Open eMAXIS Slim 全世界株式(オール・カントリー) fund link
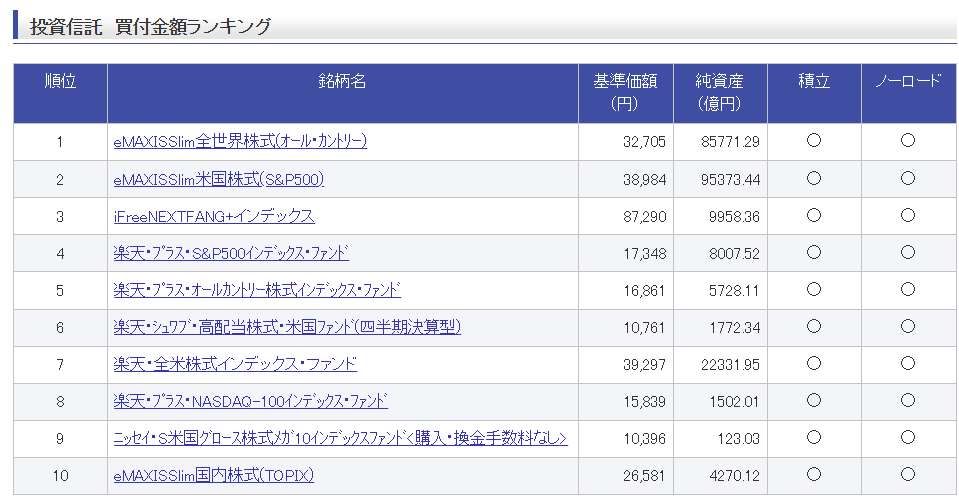Image resolution: width=959 pixels, height=501 pixels. click(x=240, y=141)
